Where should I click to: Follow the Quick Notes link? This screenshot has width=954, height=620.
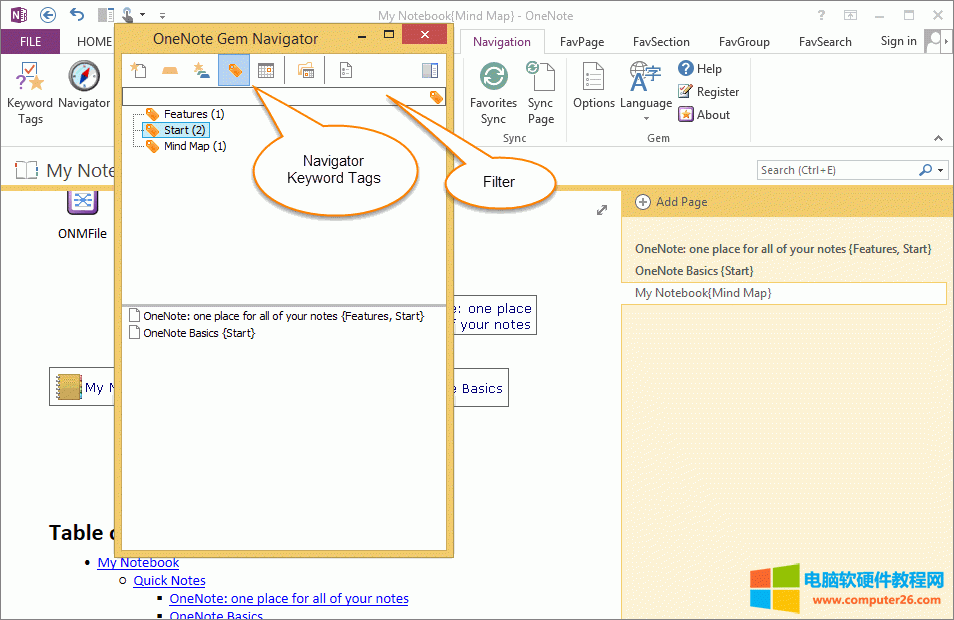(170, 580)
